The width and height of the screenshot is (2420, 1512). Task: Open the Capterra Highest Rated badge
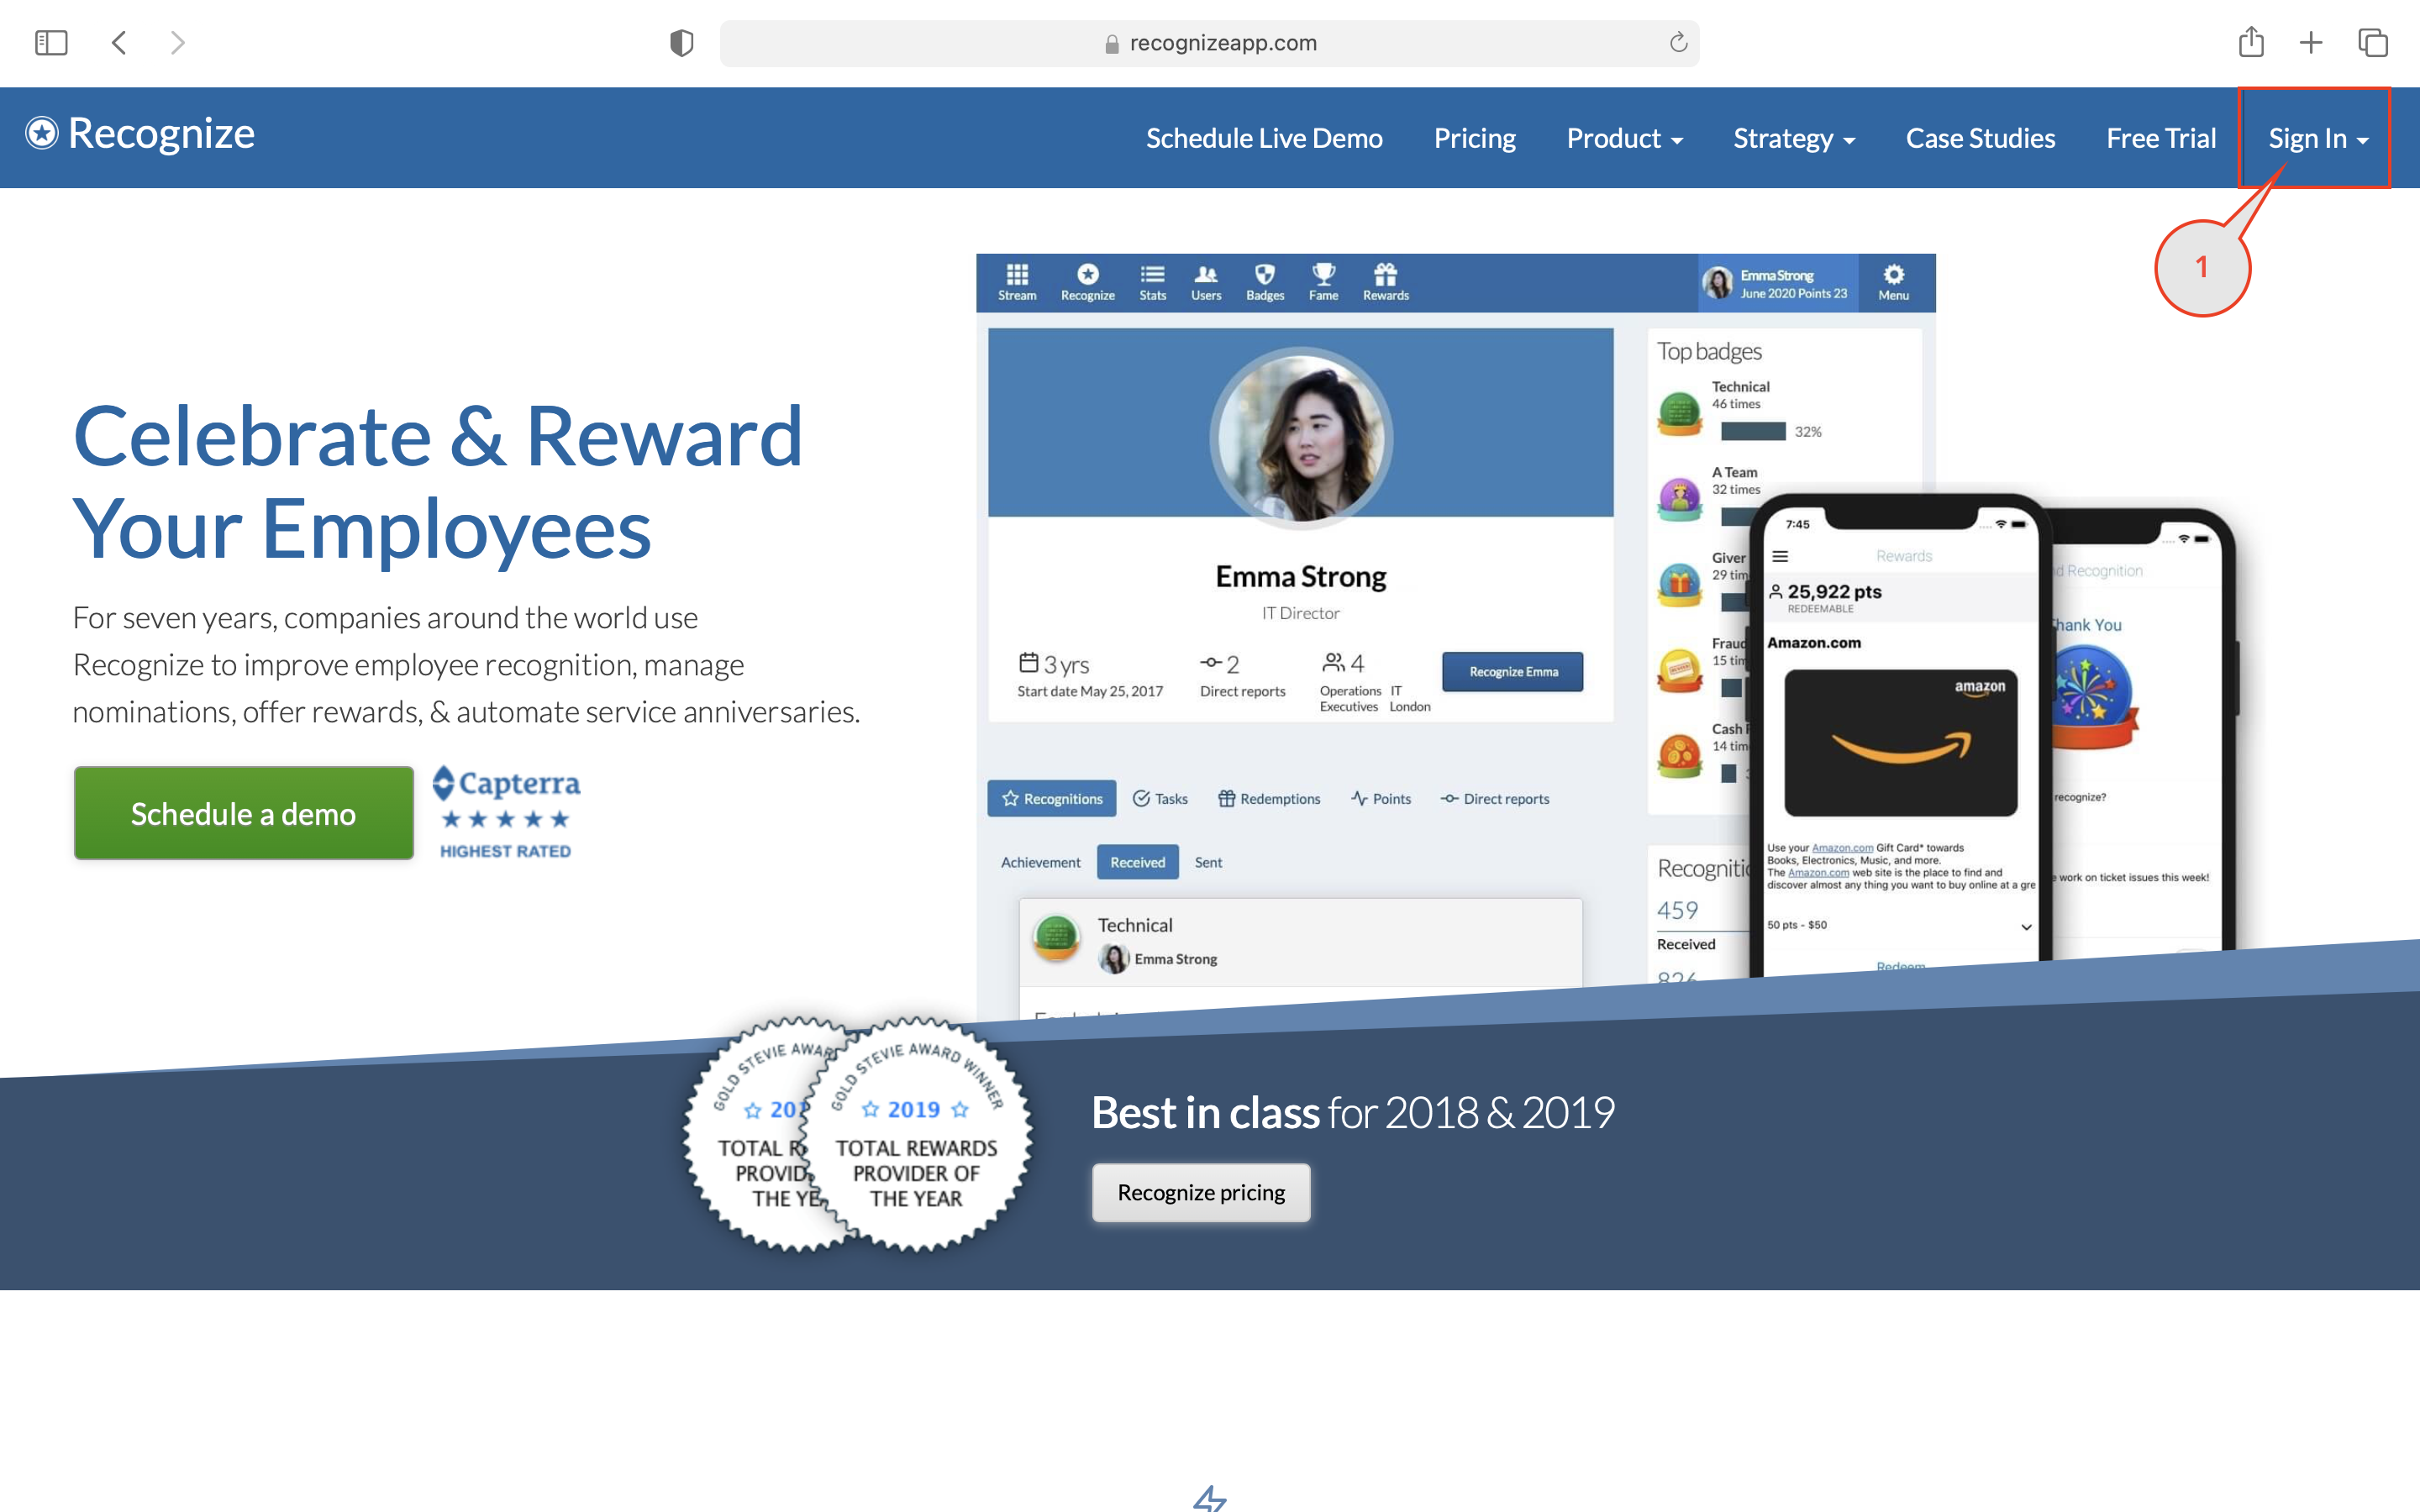click(x=506, y=812)
